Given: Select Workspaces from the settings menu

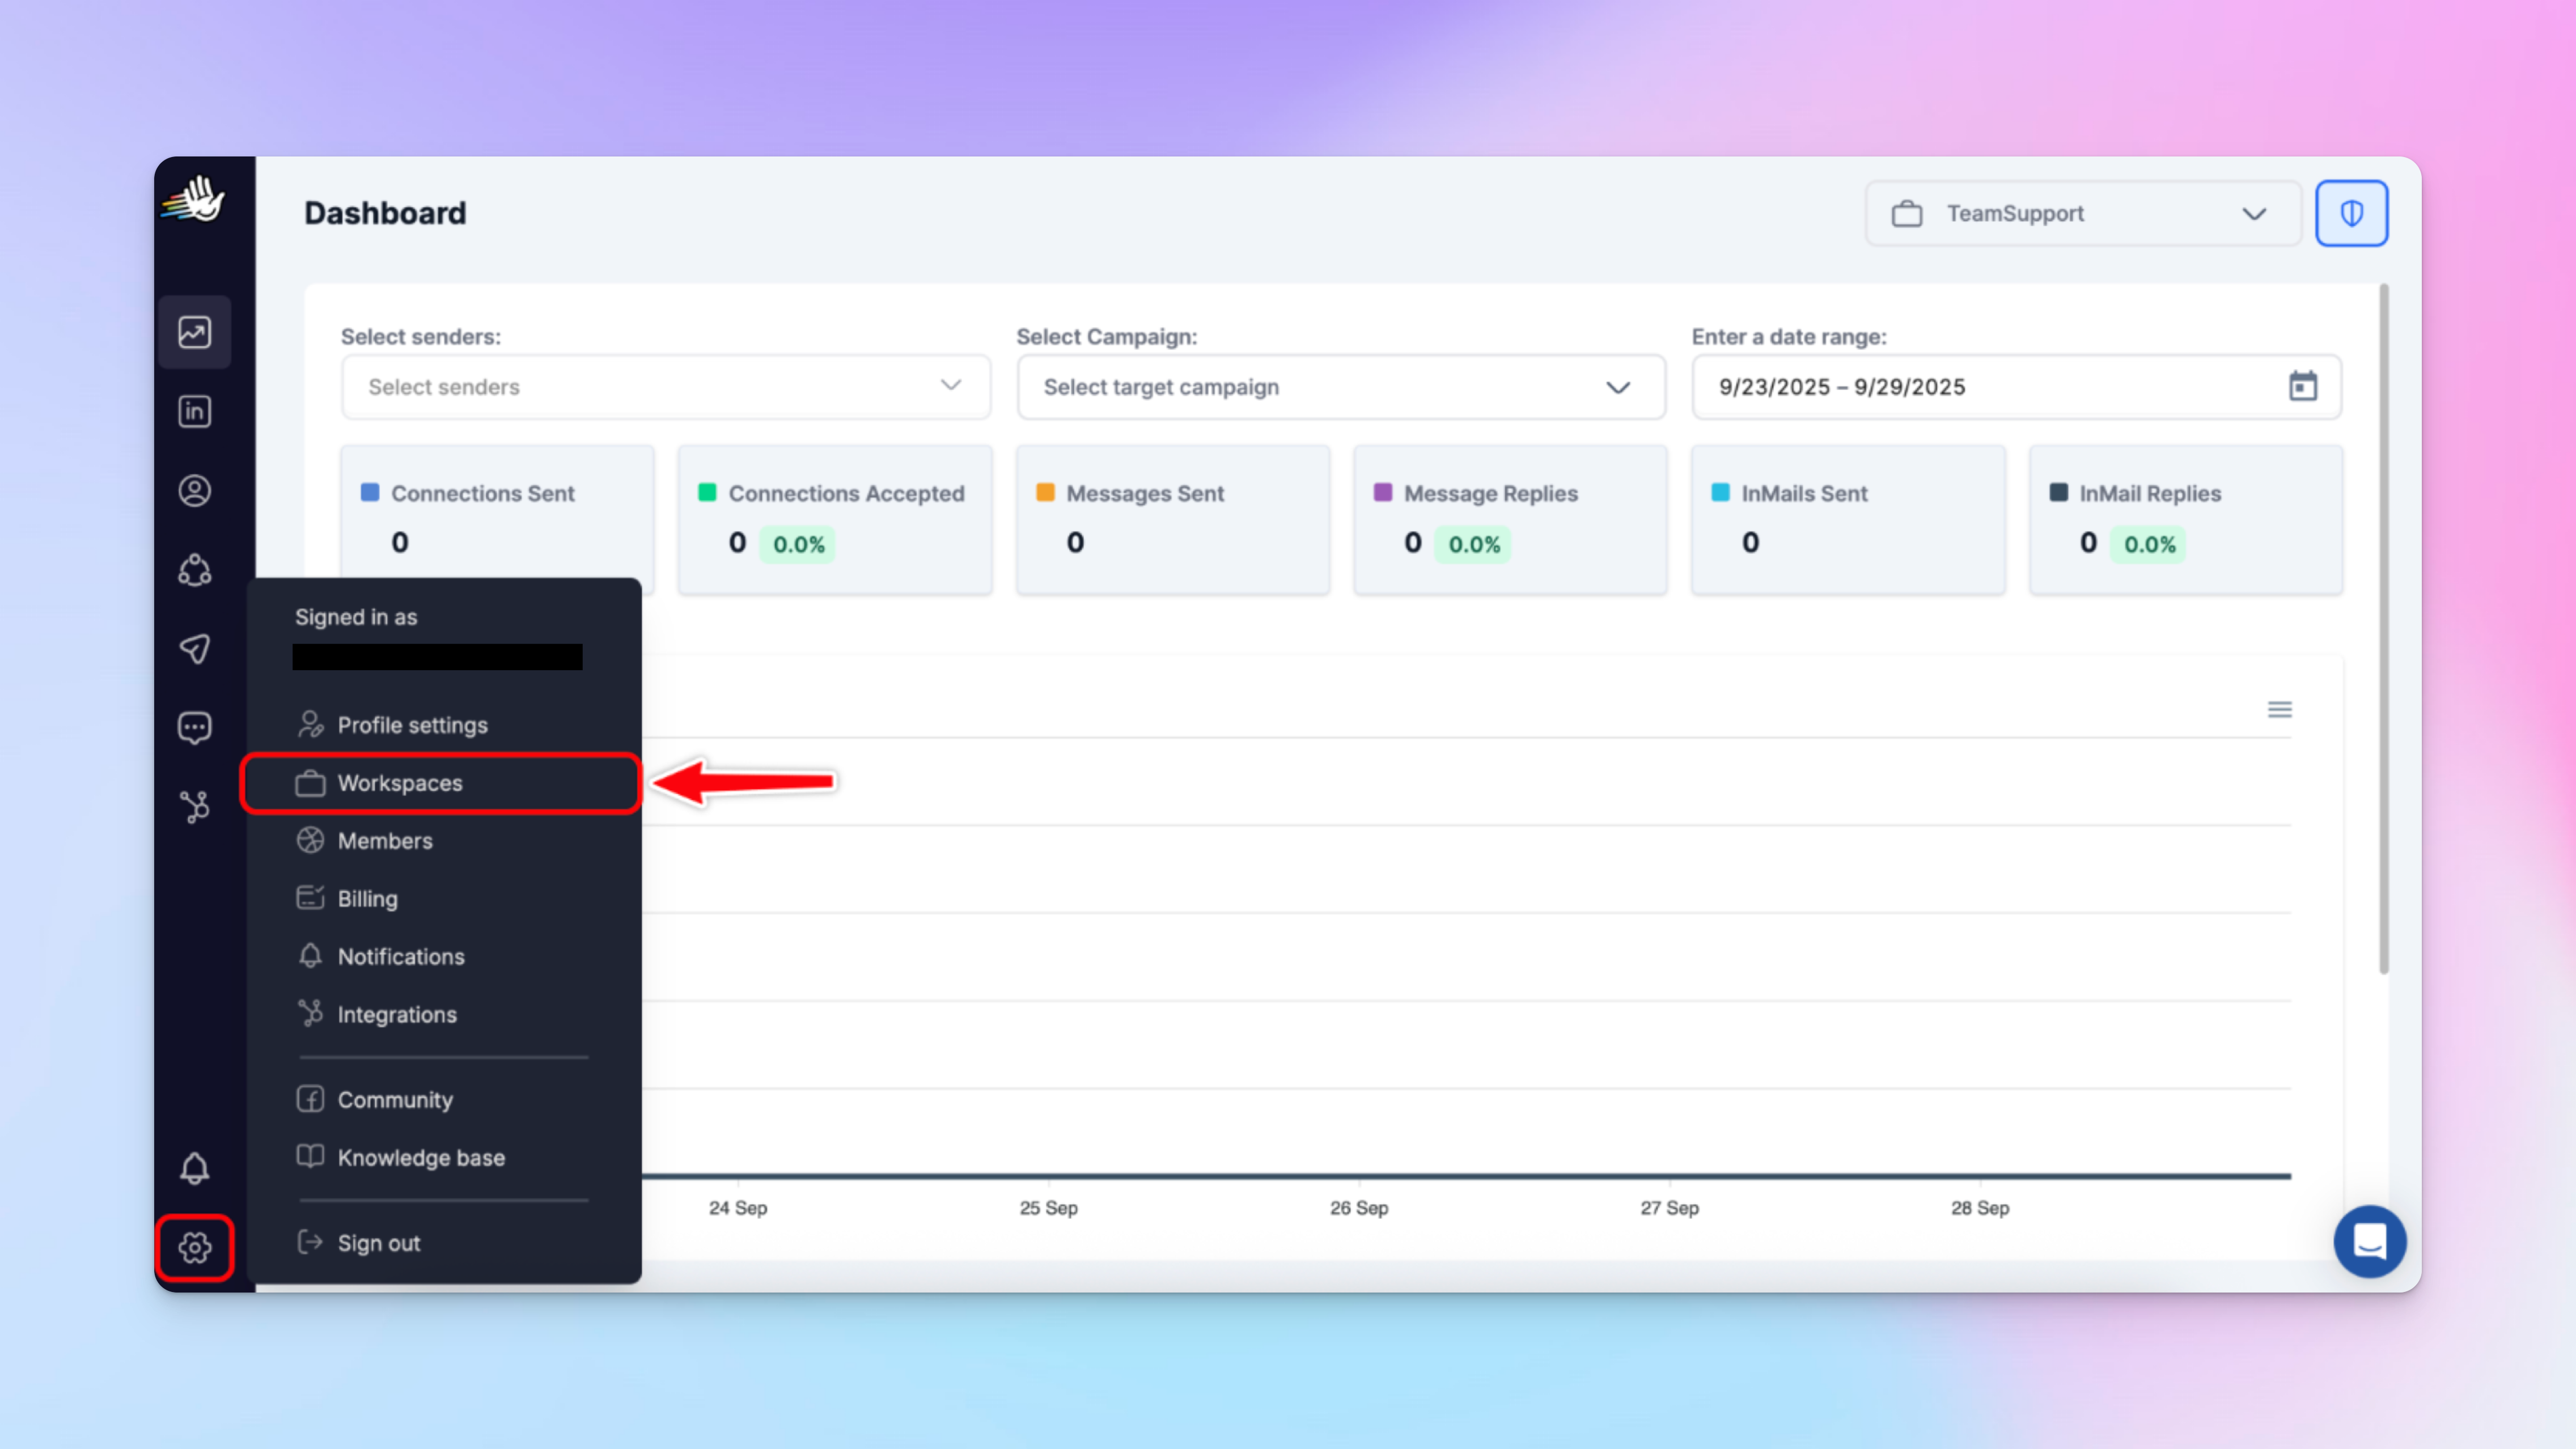Looking at the screenshot, I should [400, 783].
